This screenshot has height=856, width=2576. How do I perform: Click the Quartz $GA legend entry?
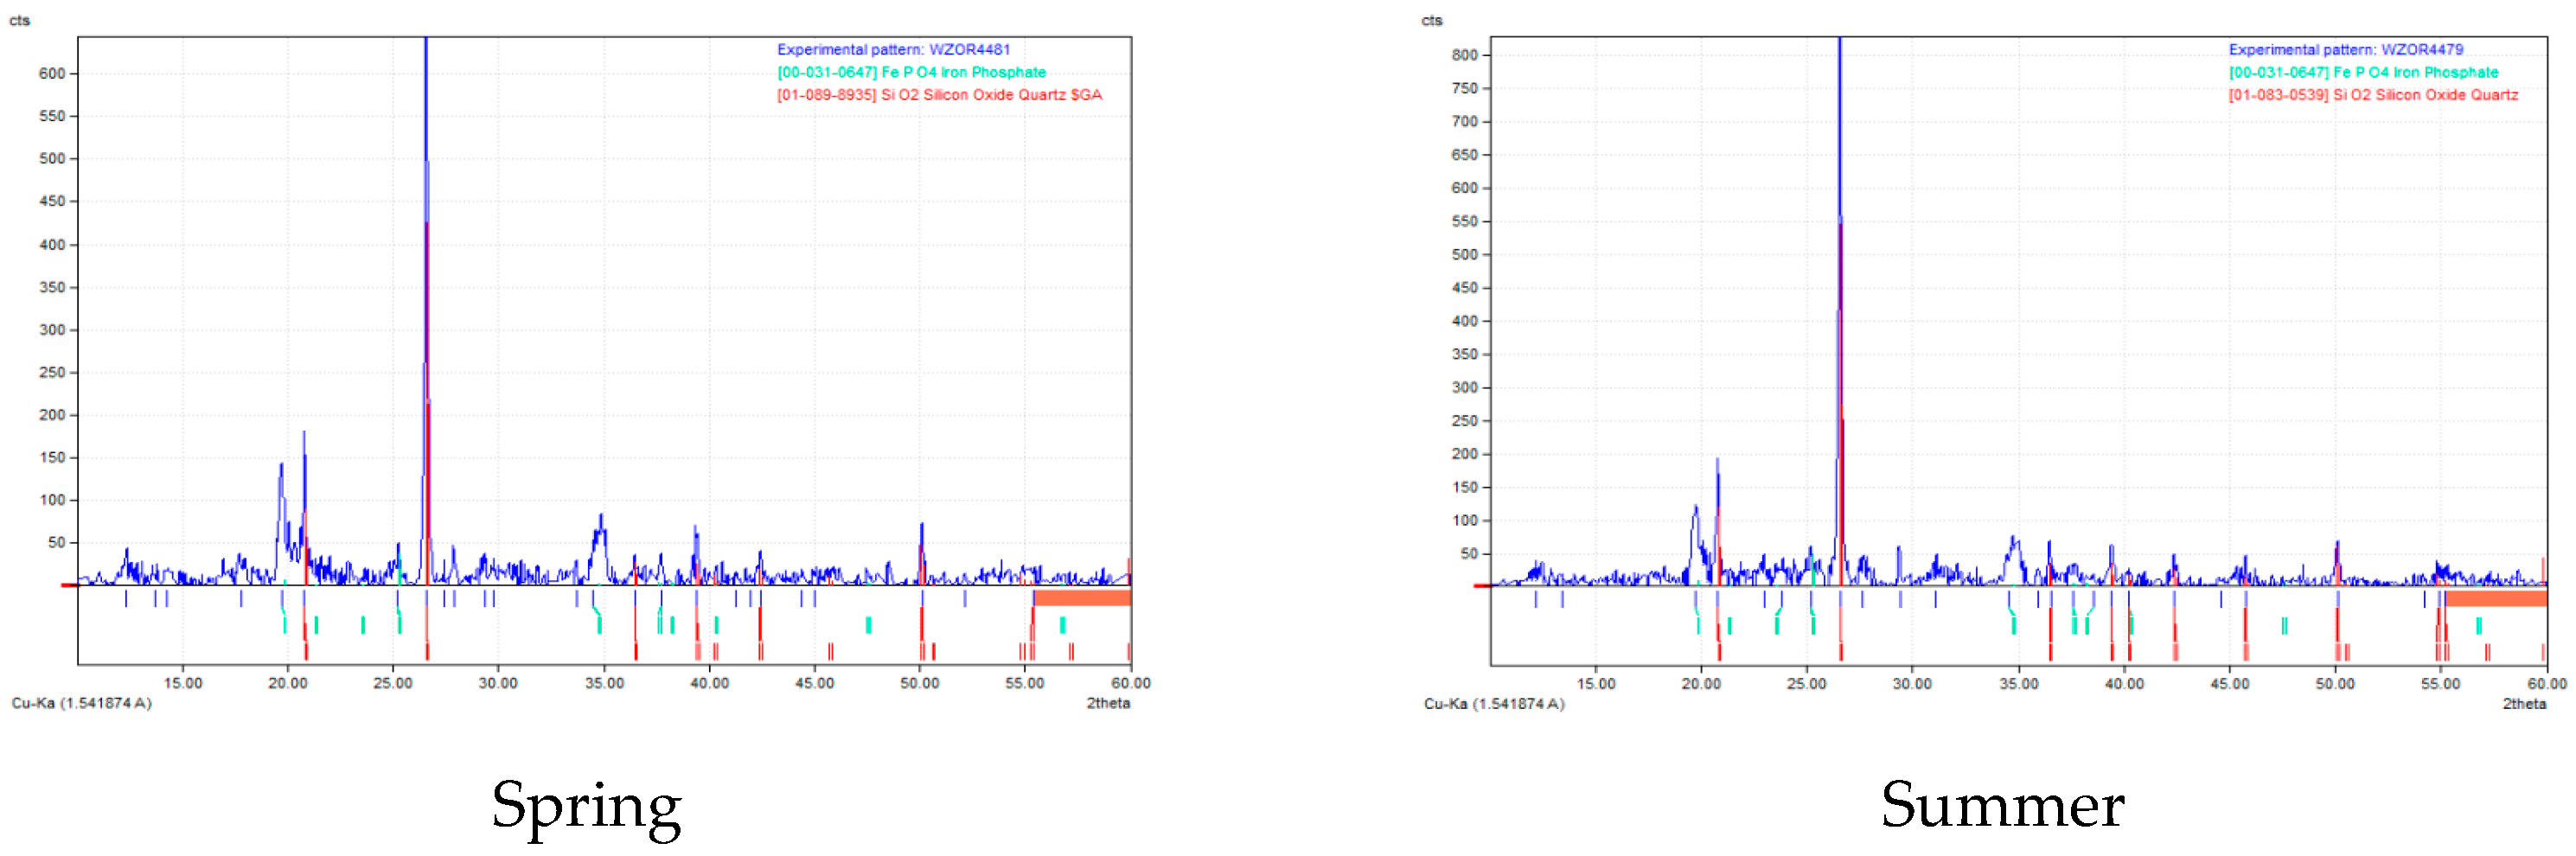(939, 95)
